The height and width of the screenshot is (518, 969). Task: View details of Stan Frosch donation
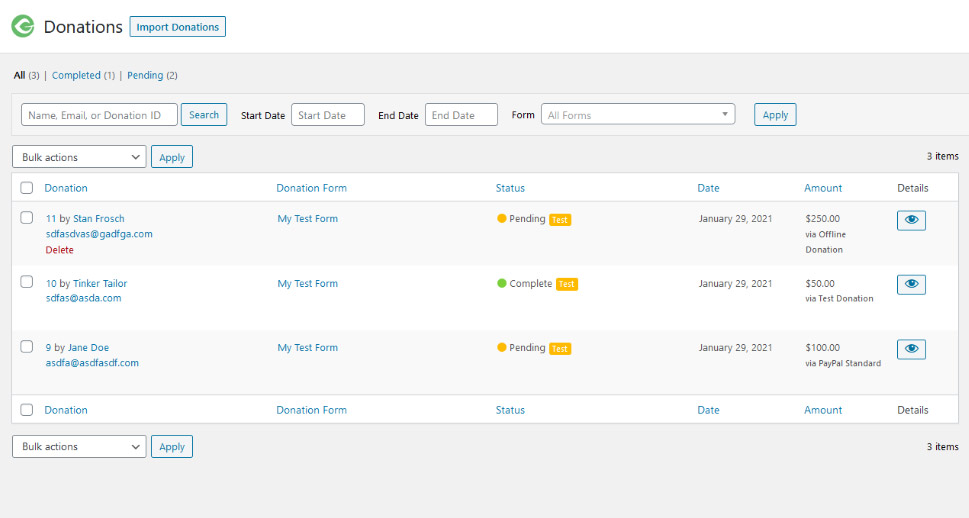tap(911, 220)
